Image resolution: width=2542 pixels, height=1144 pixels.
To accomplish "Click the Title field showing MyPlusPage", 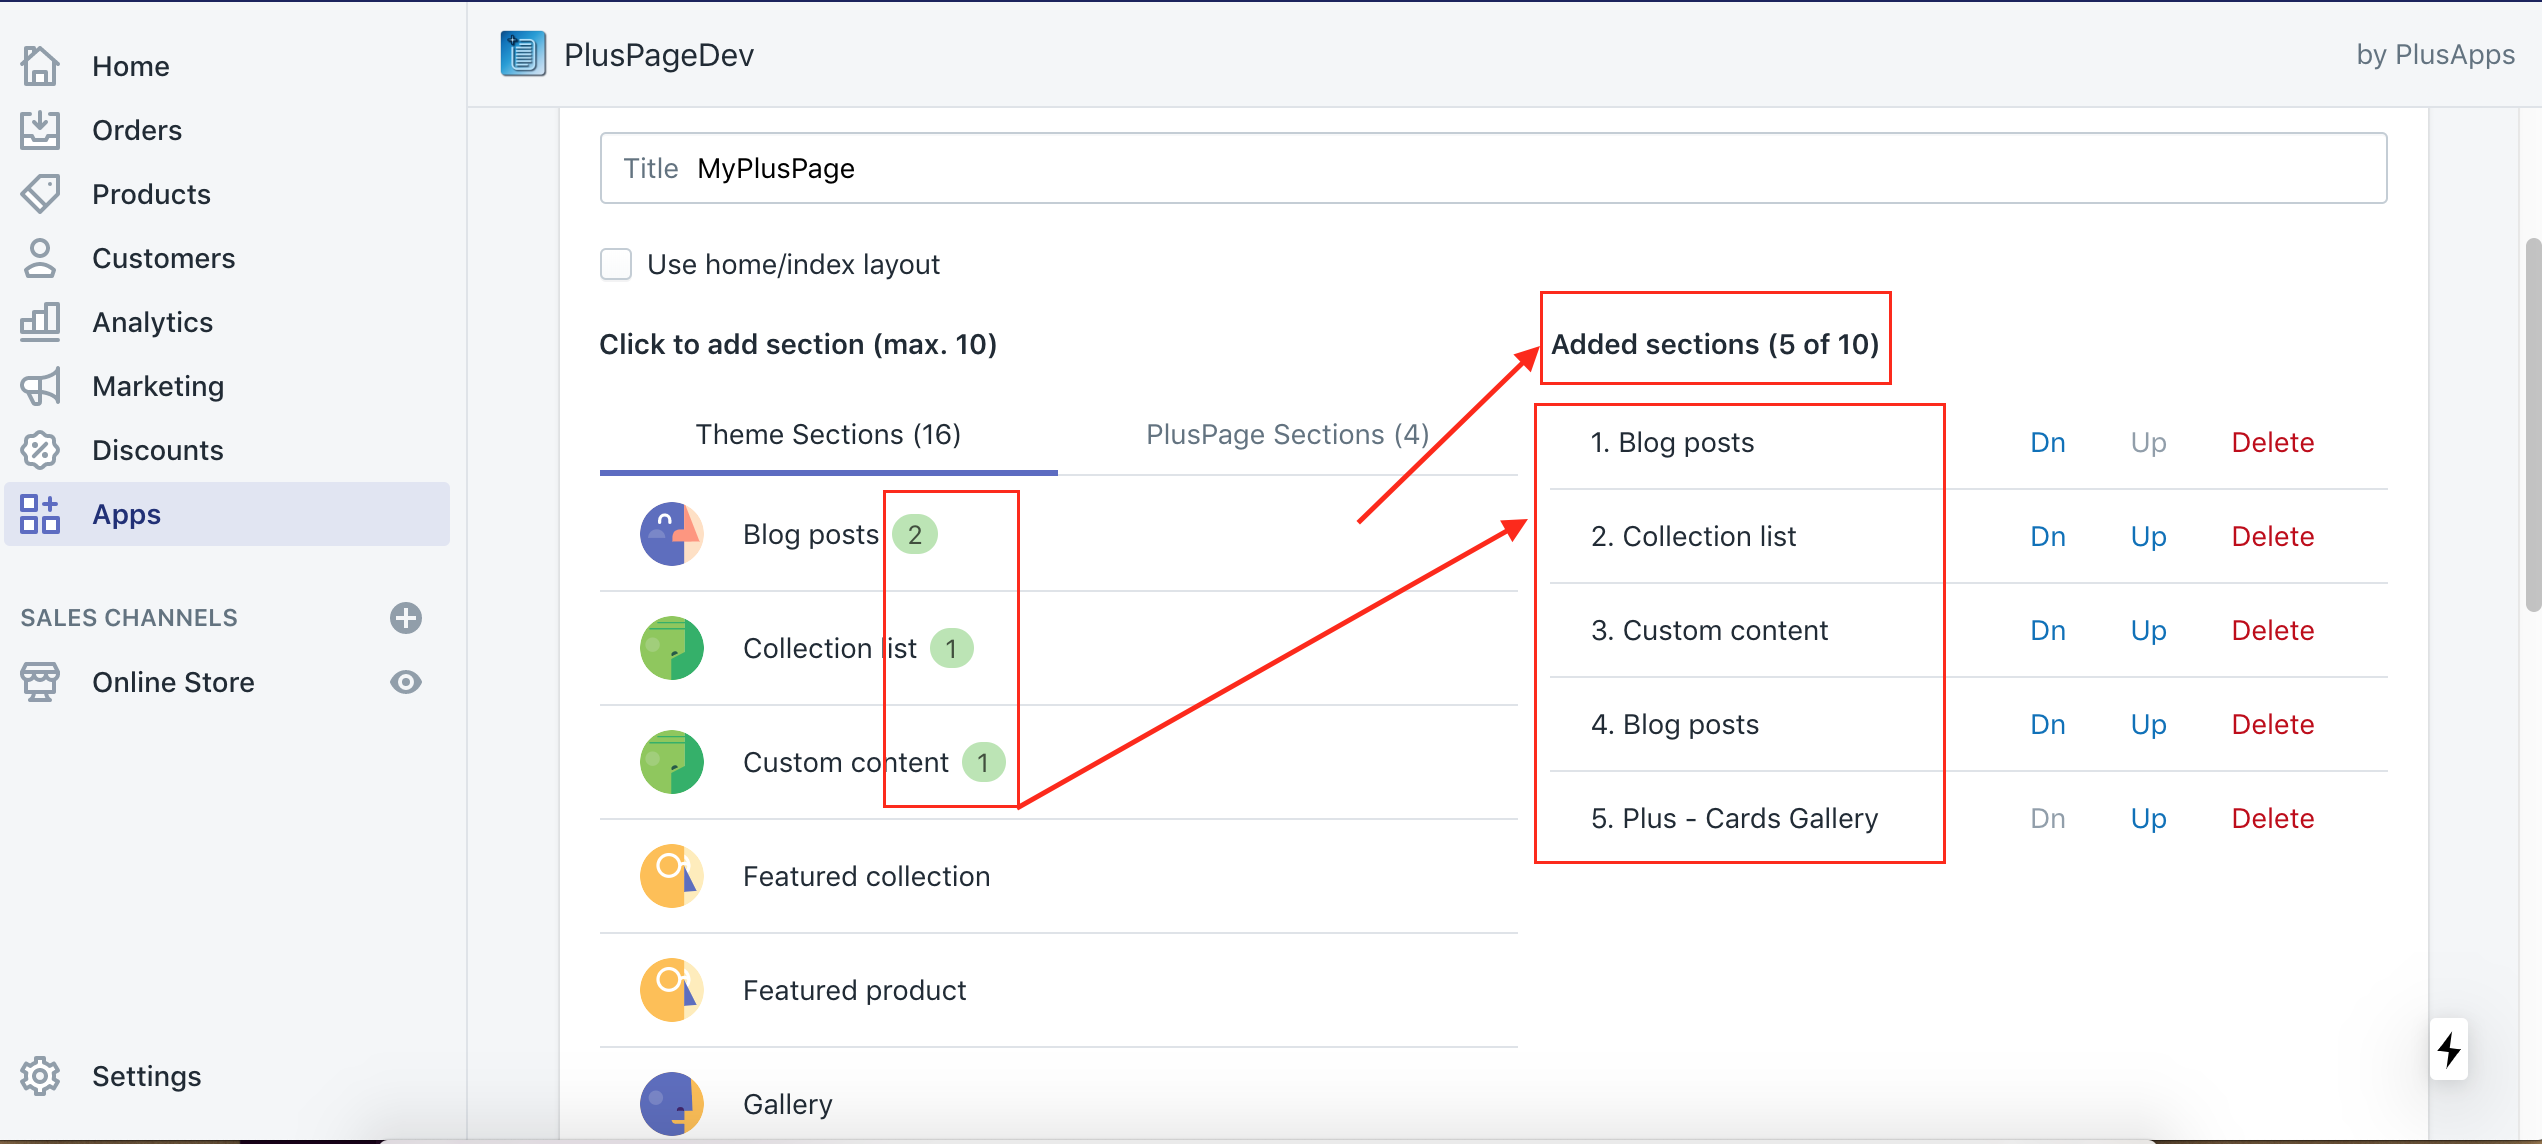I will pyautogui.click(x=1200, y=167).
